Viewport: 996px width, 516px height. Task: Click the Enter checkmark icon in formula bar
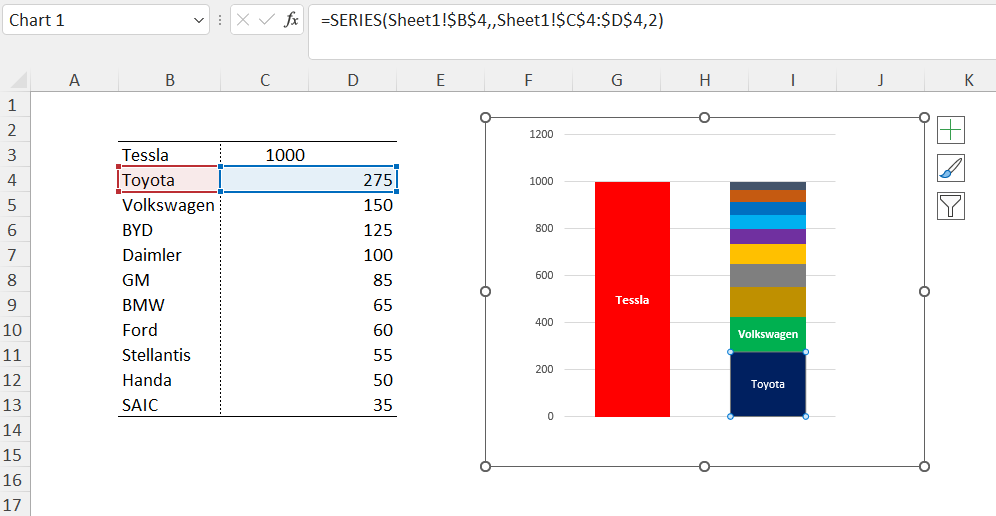click(x=267, y=20)
